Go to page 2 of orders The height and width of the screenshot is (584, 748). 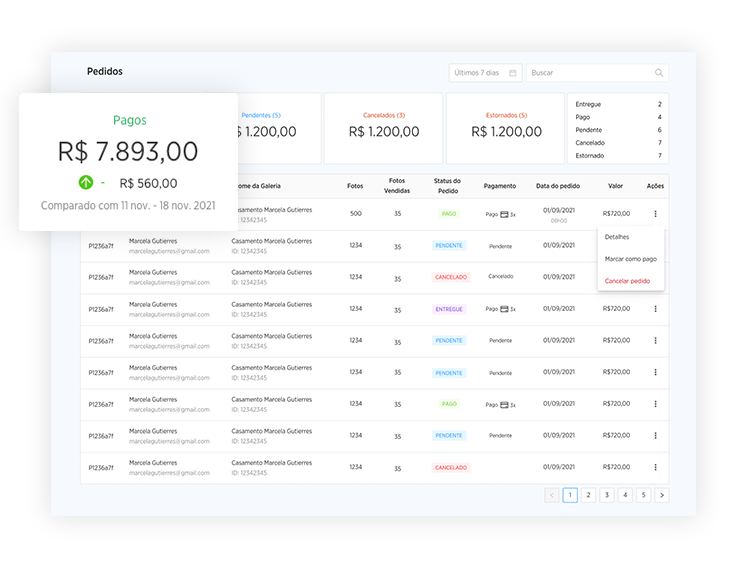(x=588, y=495)
